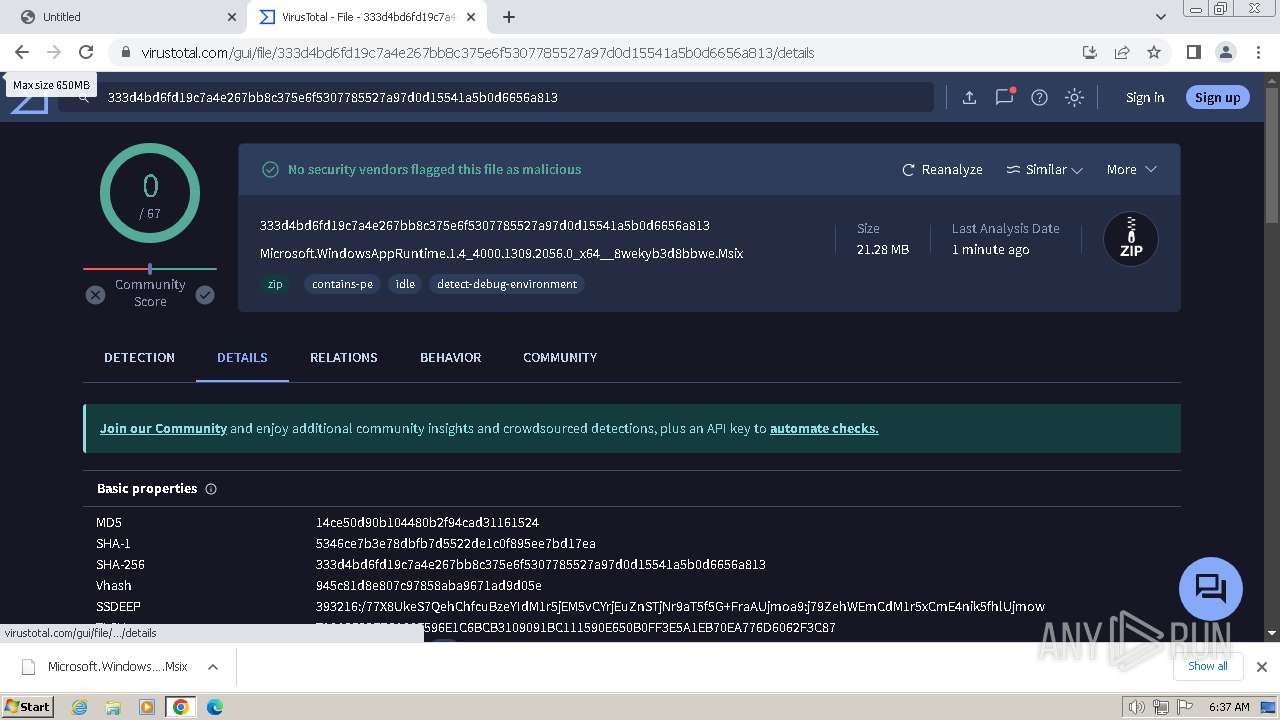Reload the page
The height and width of the screenshot is (720, 1280).
(x=86, y=52)
